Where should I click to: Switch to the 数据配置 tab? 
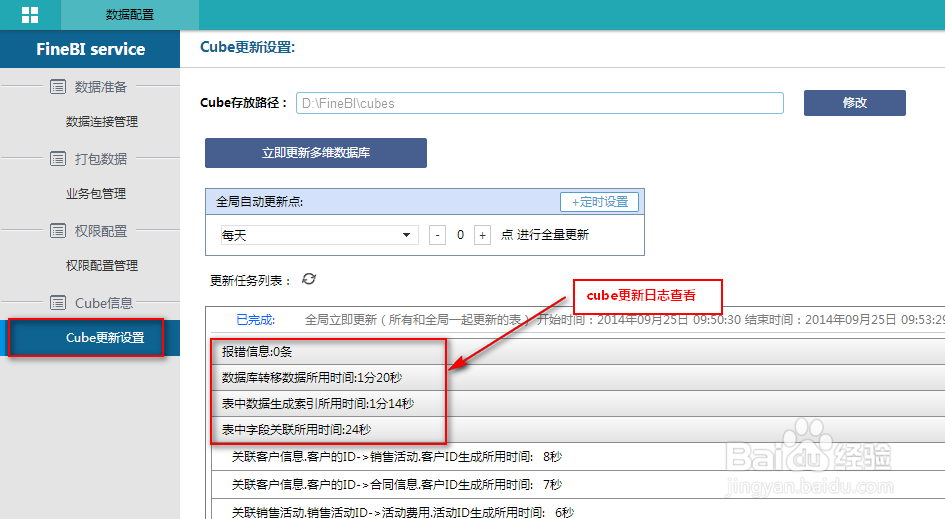(x=130, y=15)
